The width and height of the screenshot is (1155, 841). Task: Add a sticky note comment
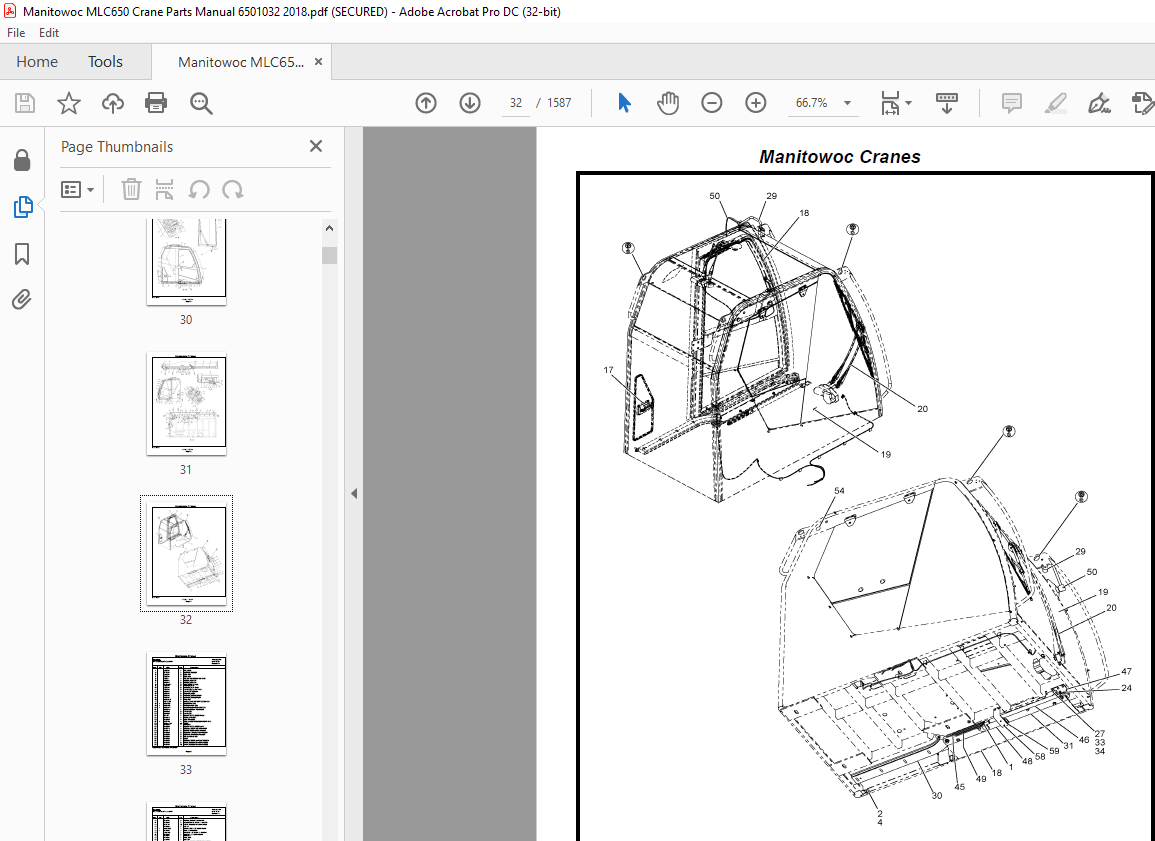[1011, 103]
